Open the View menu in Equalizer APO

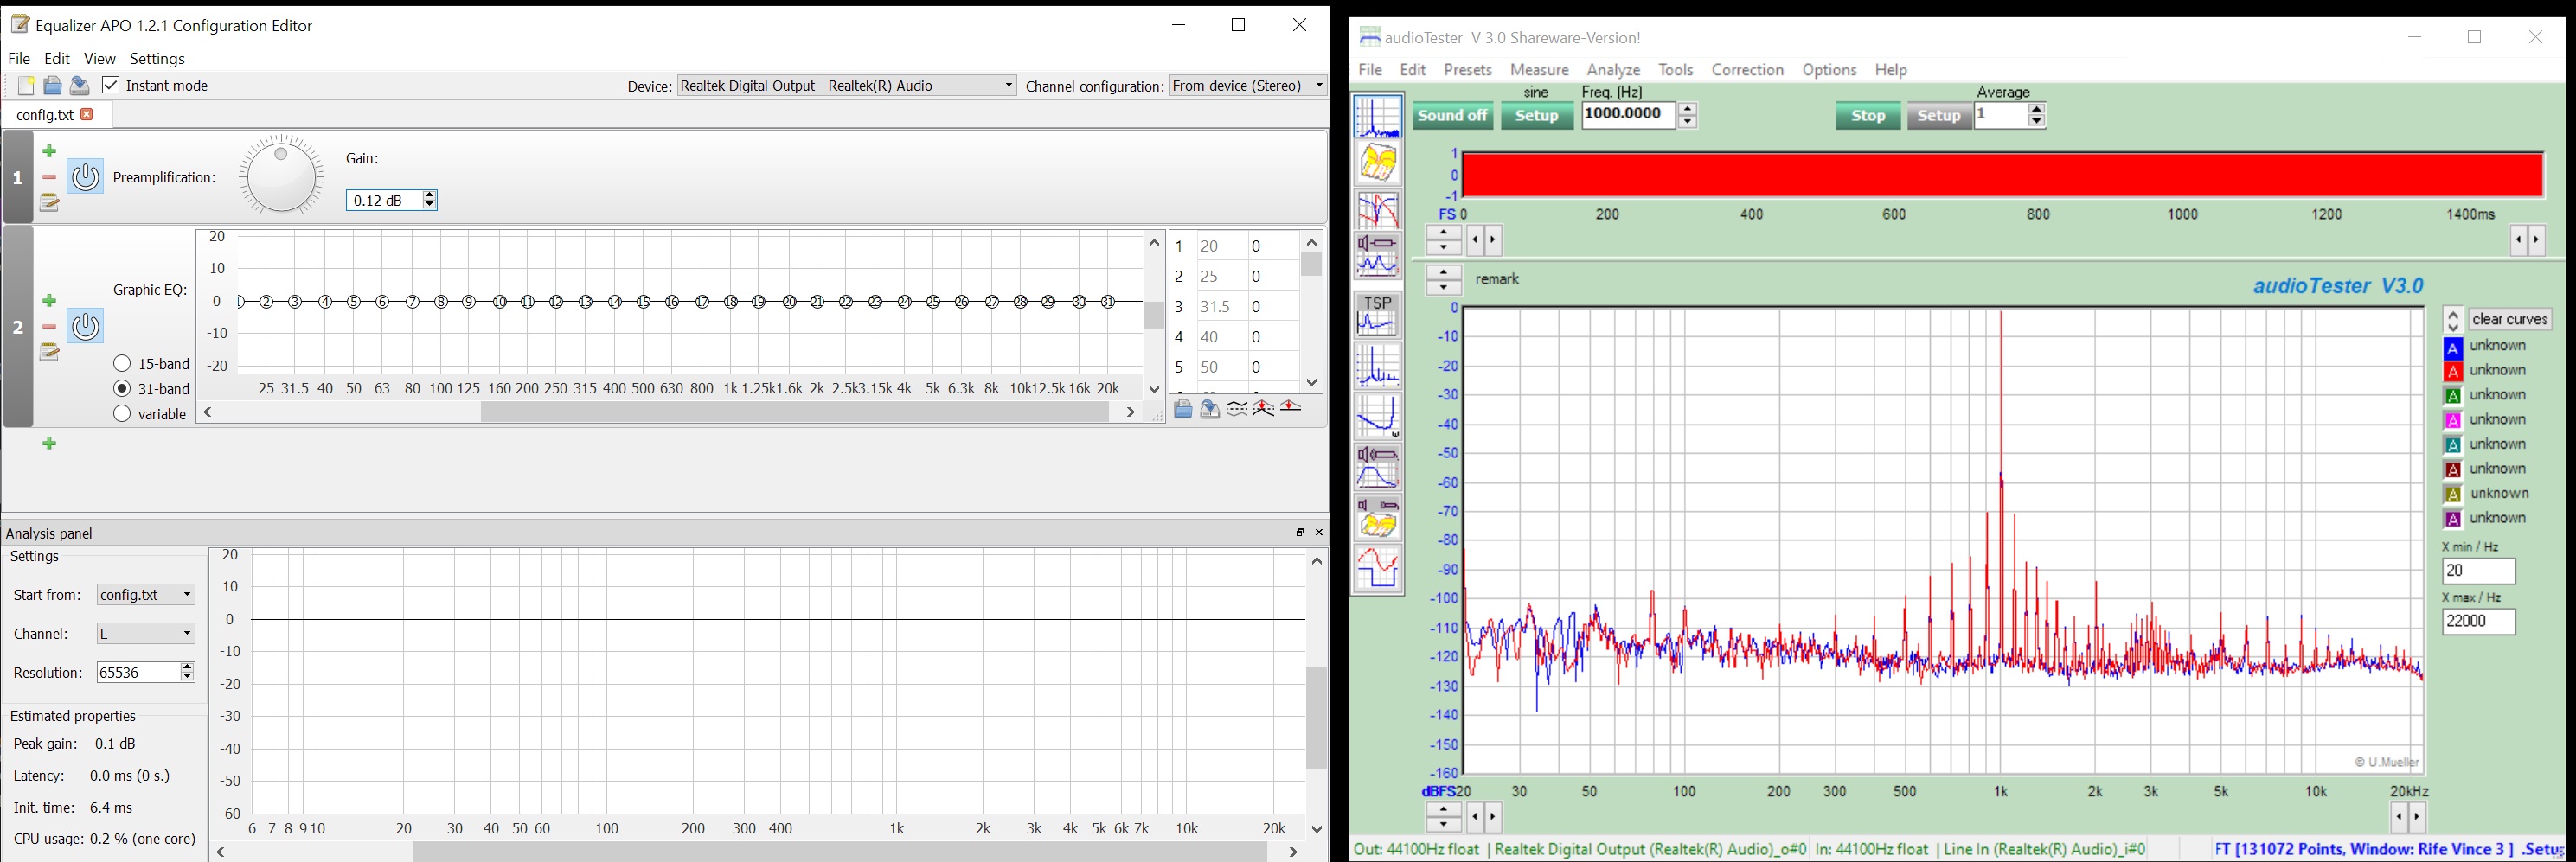[x=100, y=59]
